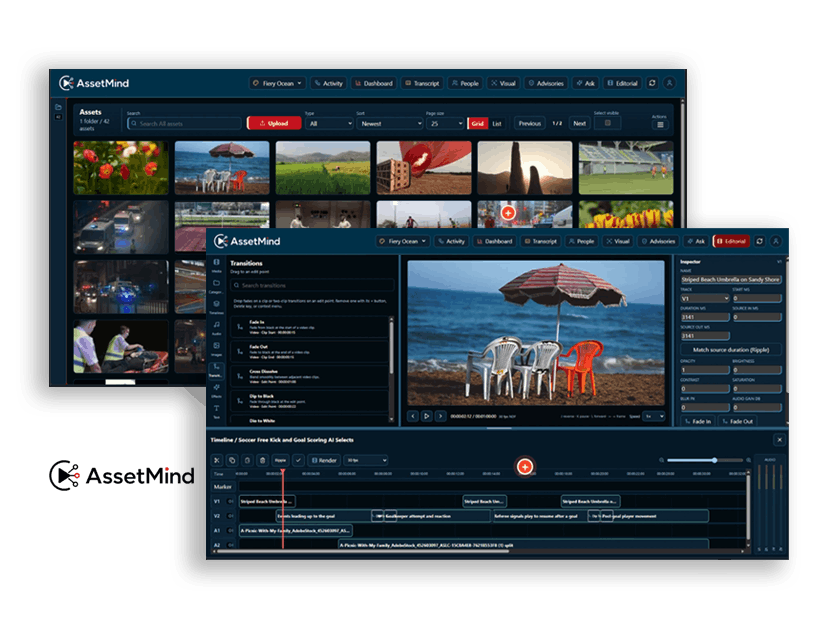Open the Images panel in editor sidebar
This screenshot has height=640, width=824.
pyautogui.click(x=217, y=349)
